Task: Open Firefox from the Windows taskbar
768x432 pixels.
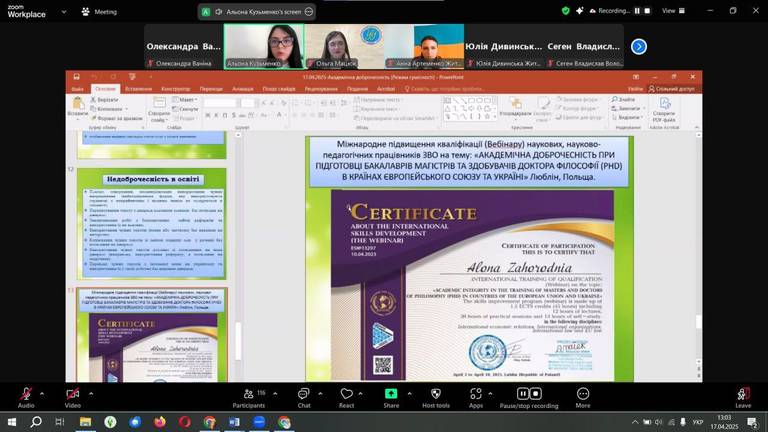Action: [160, 422]
